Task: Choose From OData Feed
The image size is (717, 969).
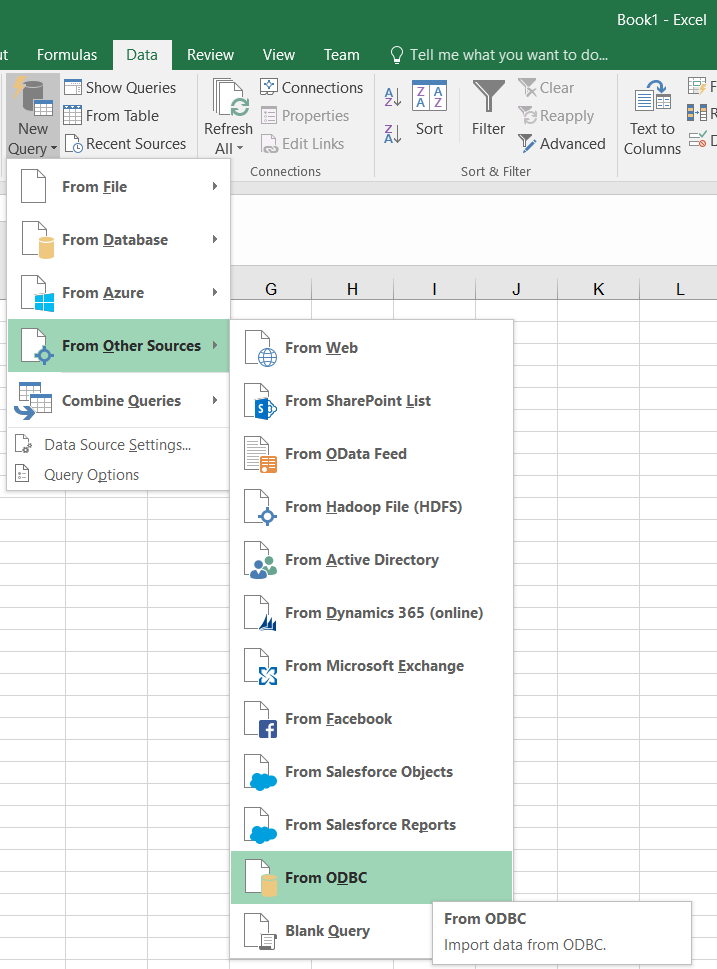Action: click(x=371, y=454)
